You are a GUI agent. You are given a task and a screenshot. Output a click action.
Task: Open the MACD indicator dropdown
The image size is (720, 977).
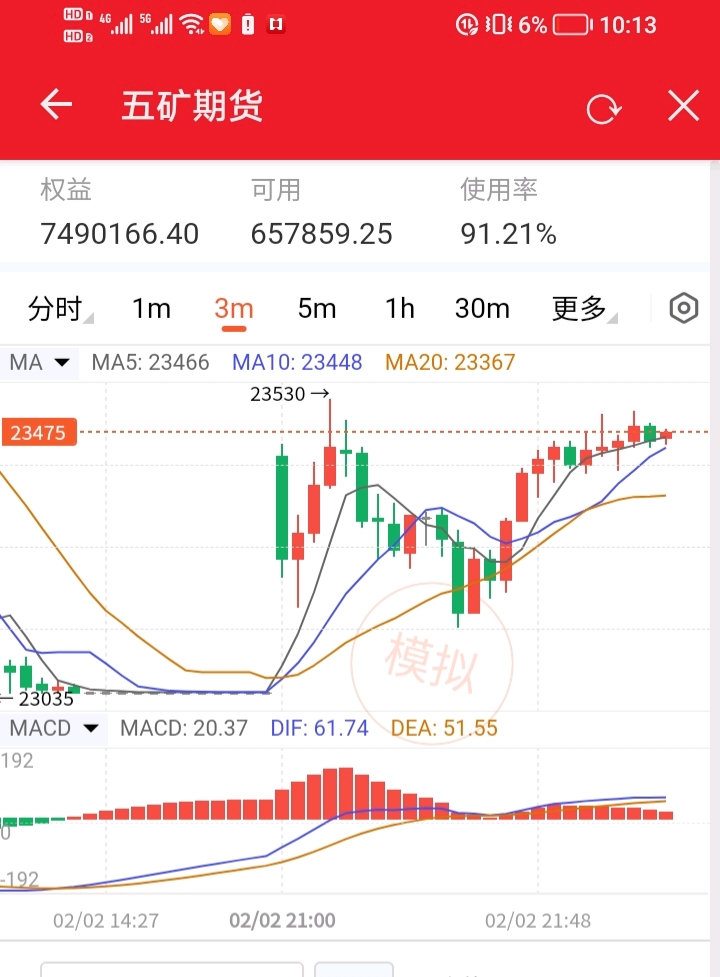click(54, 728)
